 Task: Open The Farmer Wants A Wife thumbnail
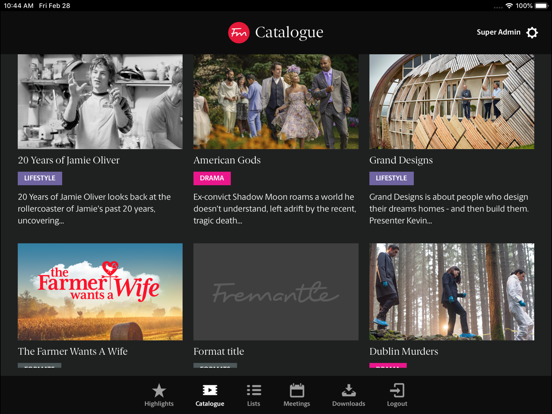(100, 291)
